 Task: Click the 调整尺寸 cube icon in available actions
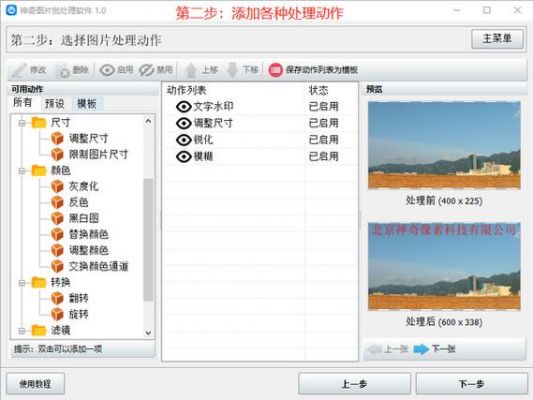click(57, 138)
